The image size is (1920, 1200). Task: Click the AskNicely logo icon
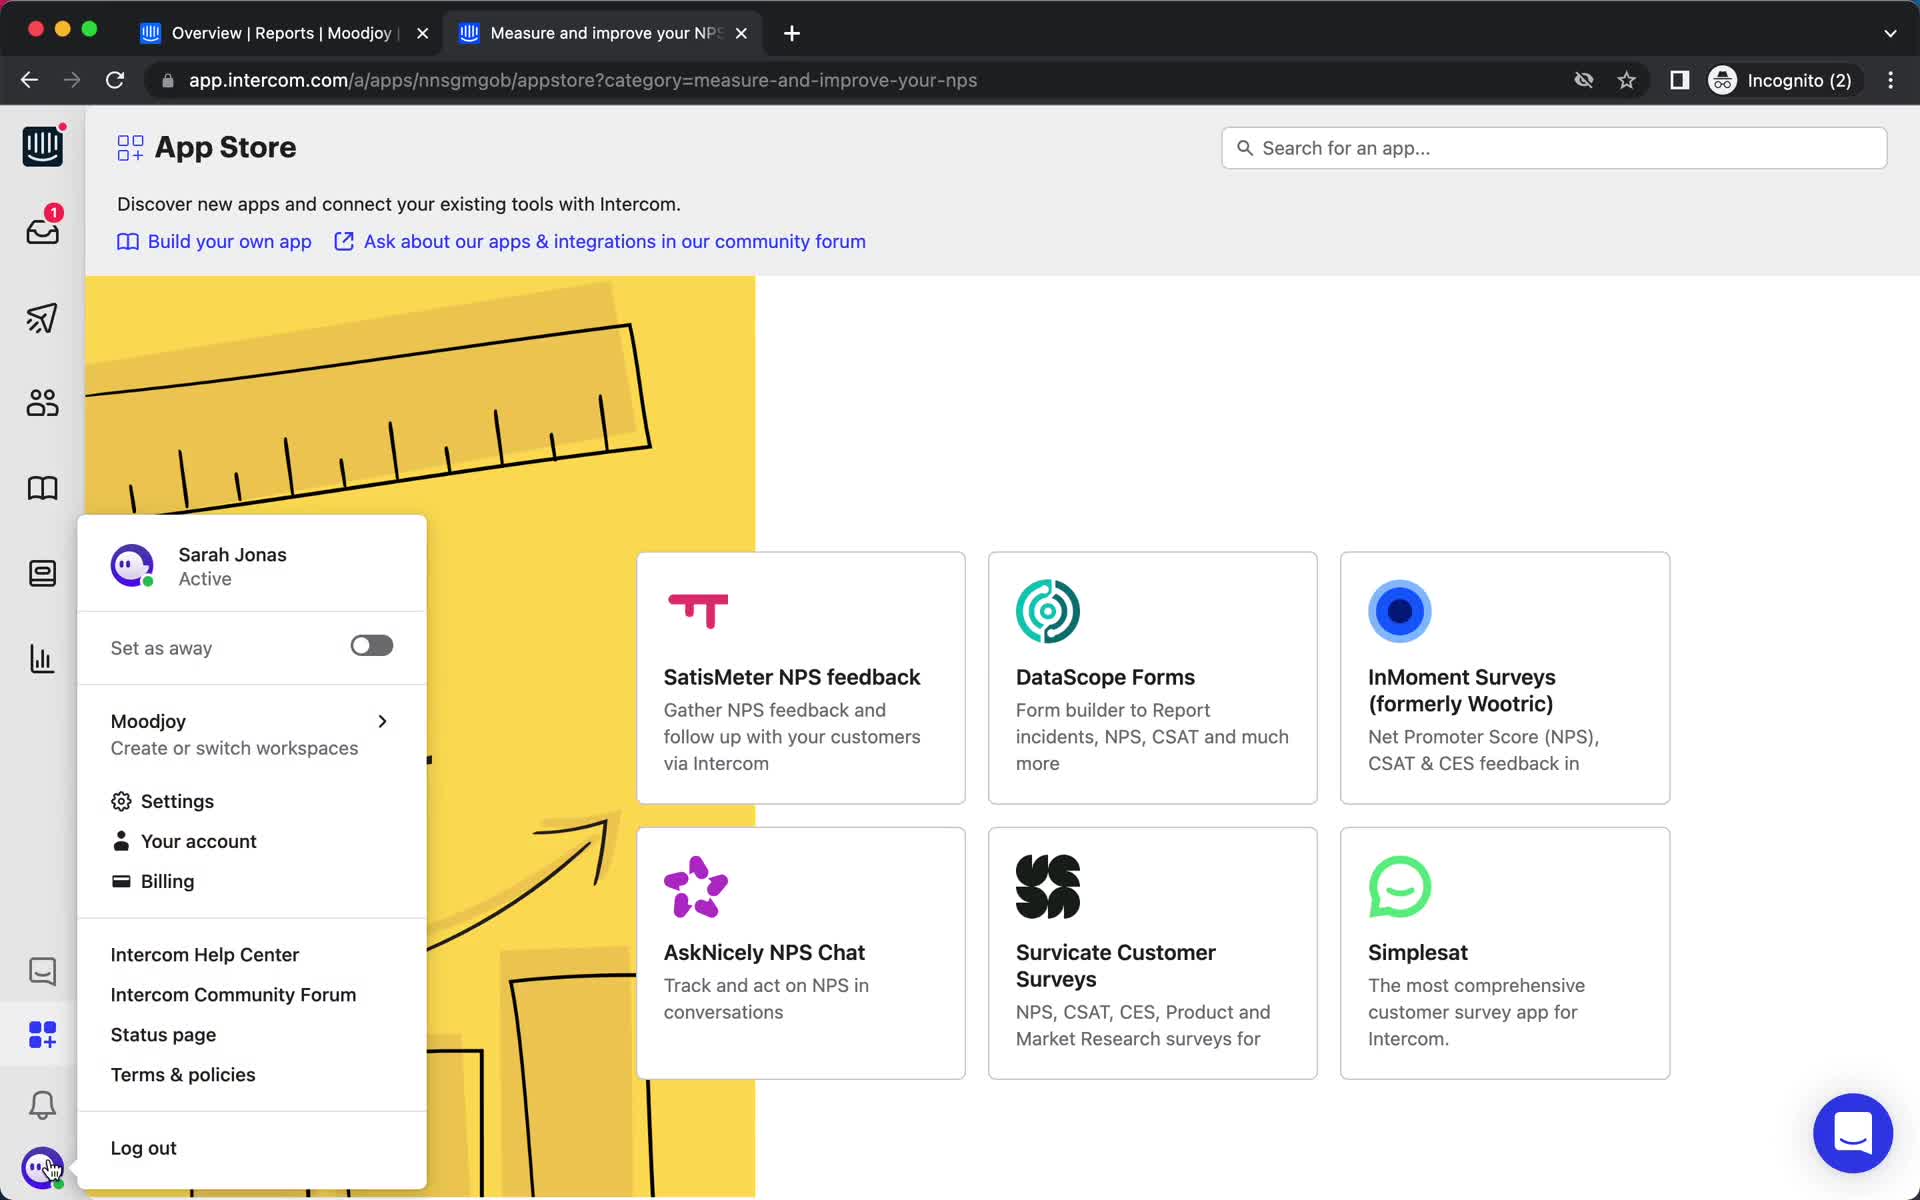tap(696, 887)
